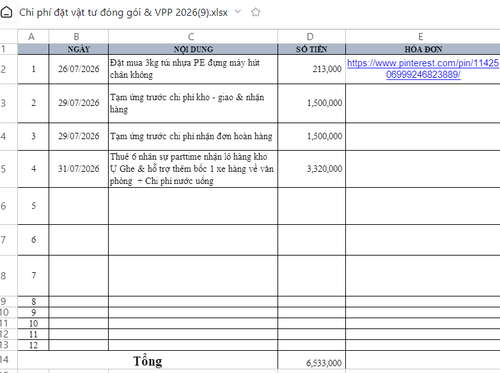Viewport: 500px width, 373px height.
Task: Select the NỘI DUNG header cell
Action: 193,49
